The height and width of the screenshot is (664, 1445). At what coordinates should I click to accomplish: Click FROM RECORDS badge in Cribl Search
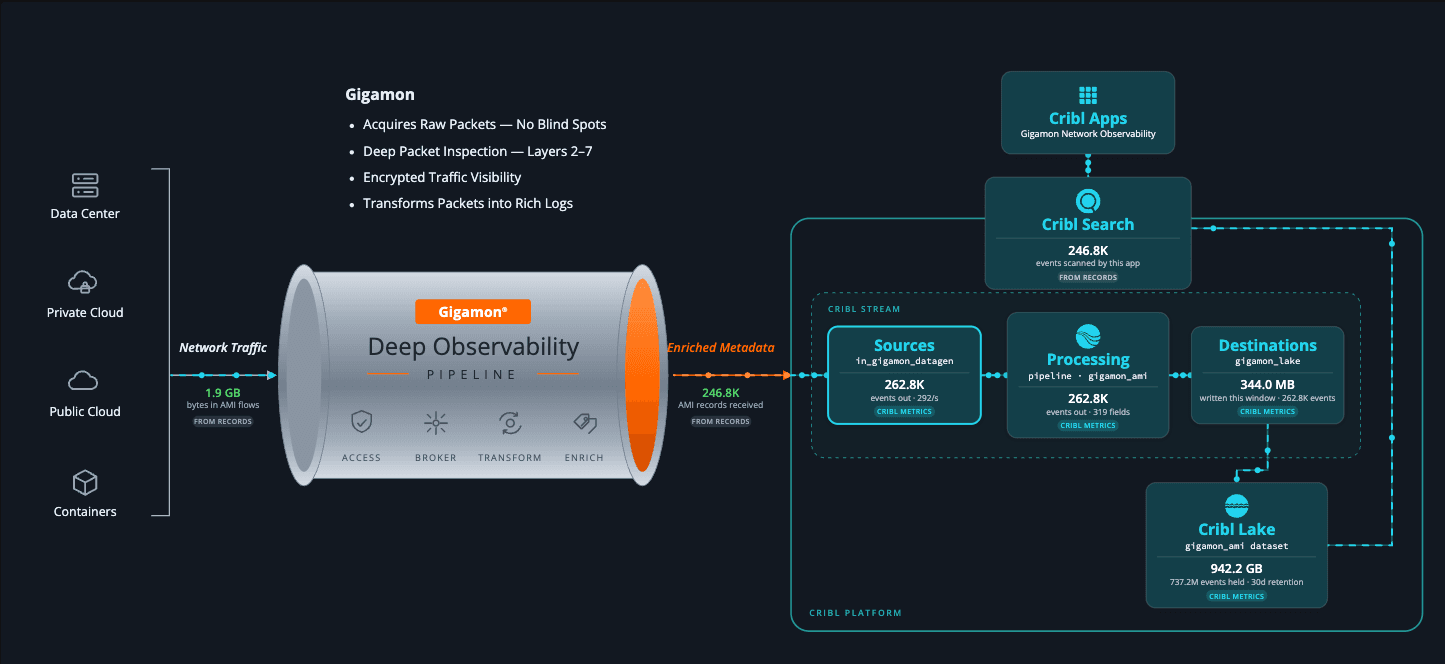pos(1088,277)
